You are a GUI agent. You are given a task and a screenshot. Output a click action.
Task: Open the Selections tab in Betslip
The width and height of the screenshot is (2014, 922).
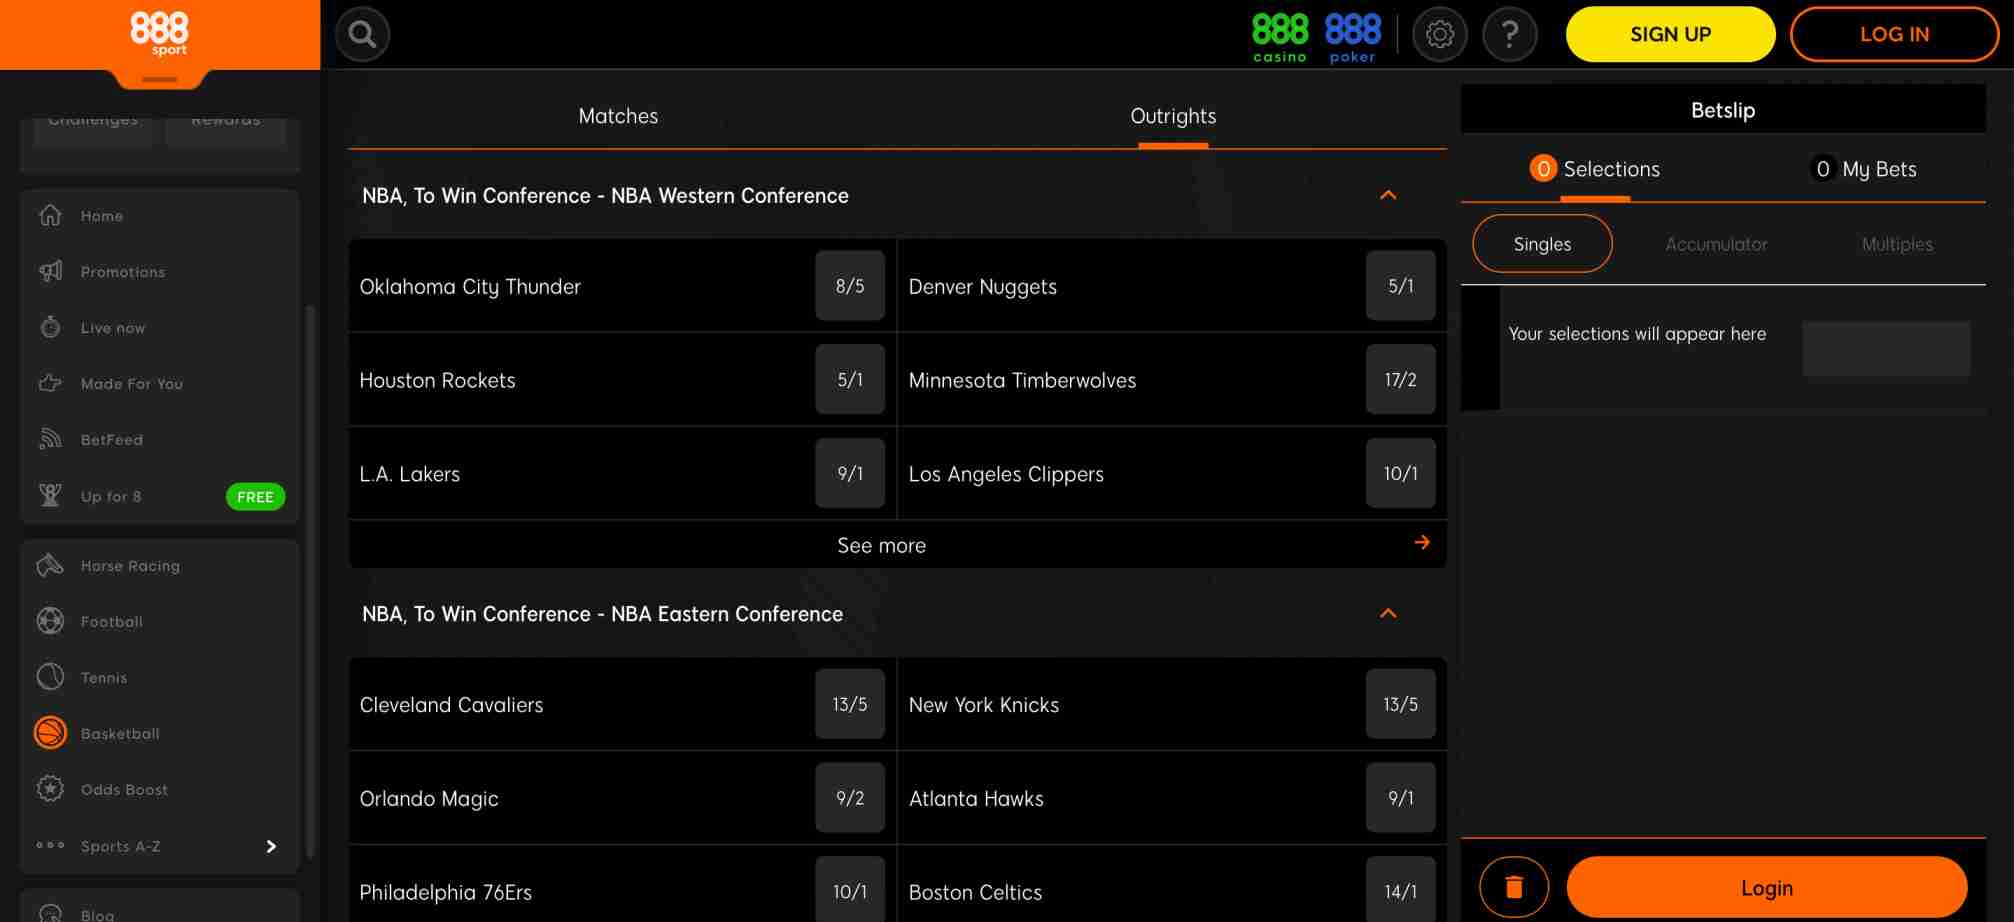[x=1595, y=169]
